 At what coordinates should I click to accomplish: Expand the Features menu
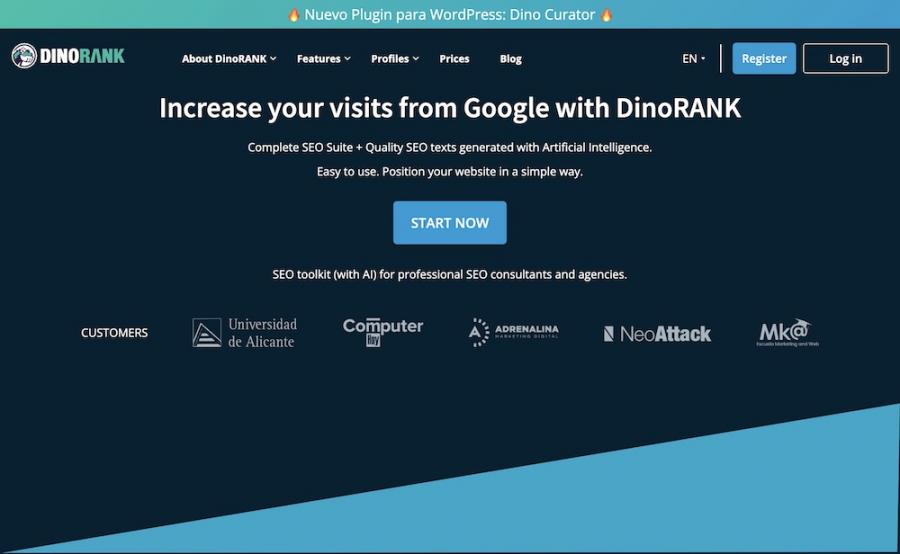click(x=324, y=59)
